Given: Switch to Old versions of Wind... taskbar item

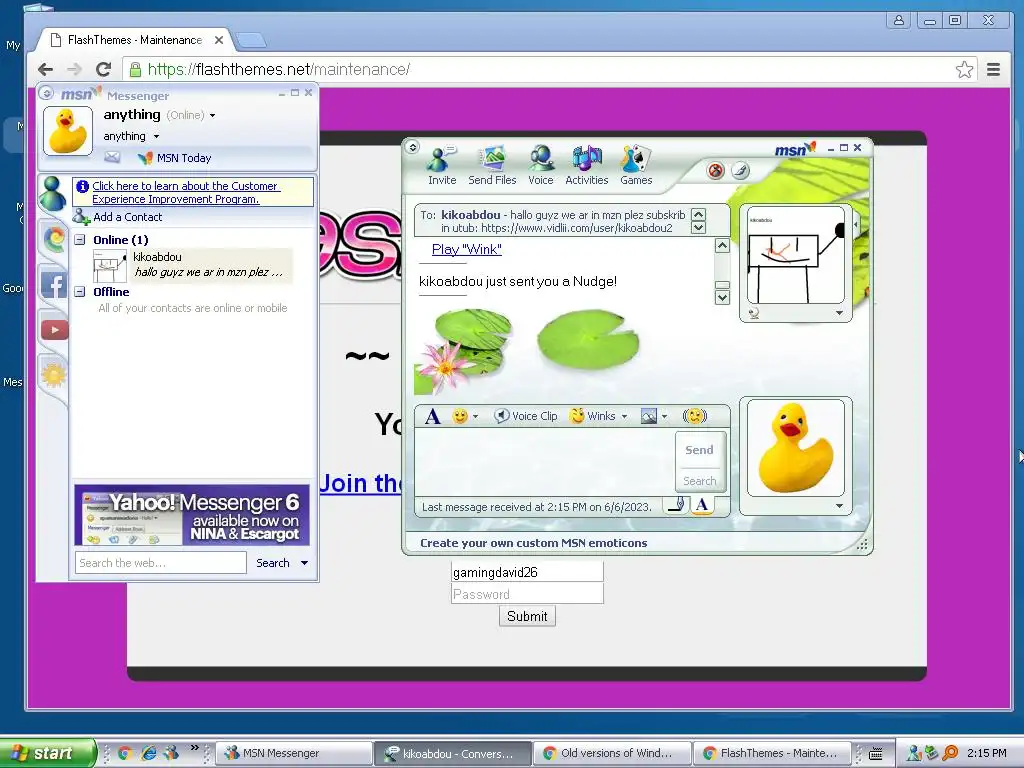Looking at the screenshot, I should click(x=612, y=753).
